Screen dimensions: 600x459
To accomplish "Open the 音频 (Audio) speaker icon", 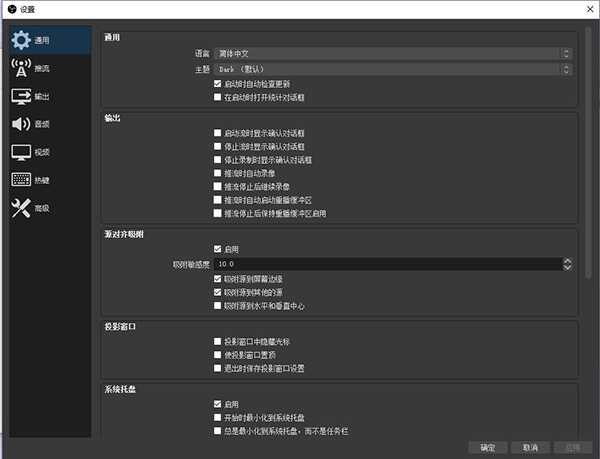I will (x=21, y=125).
